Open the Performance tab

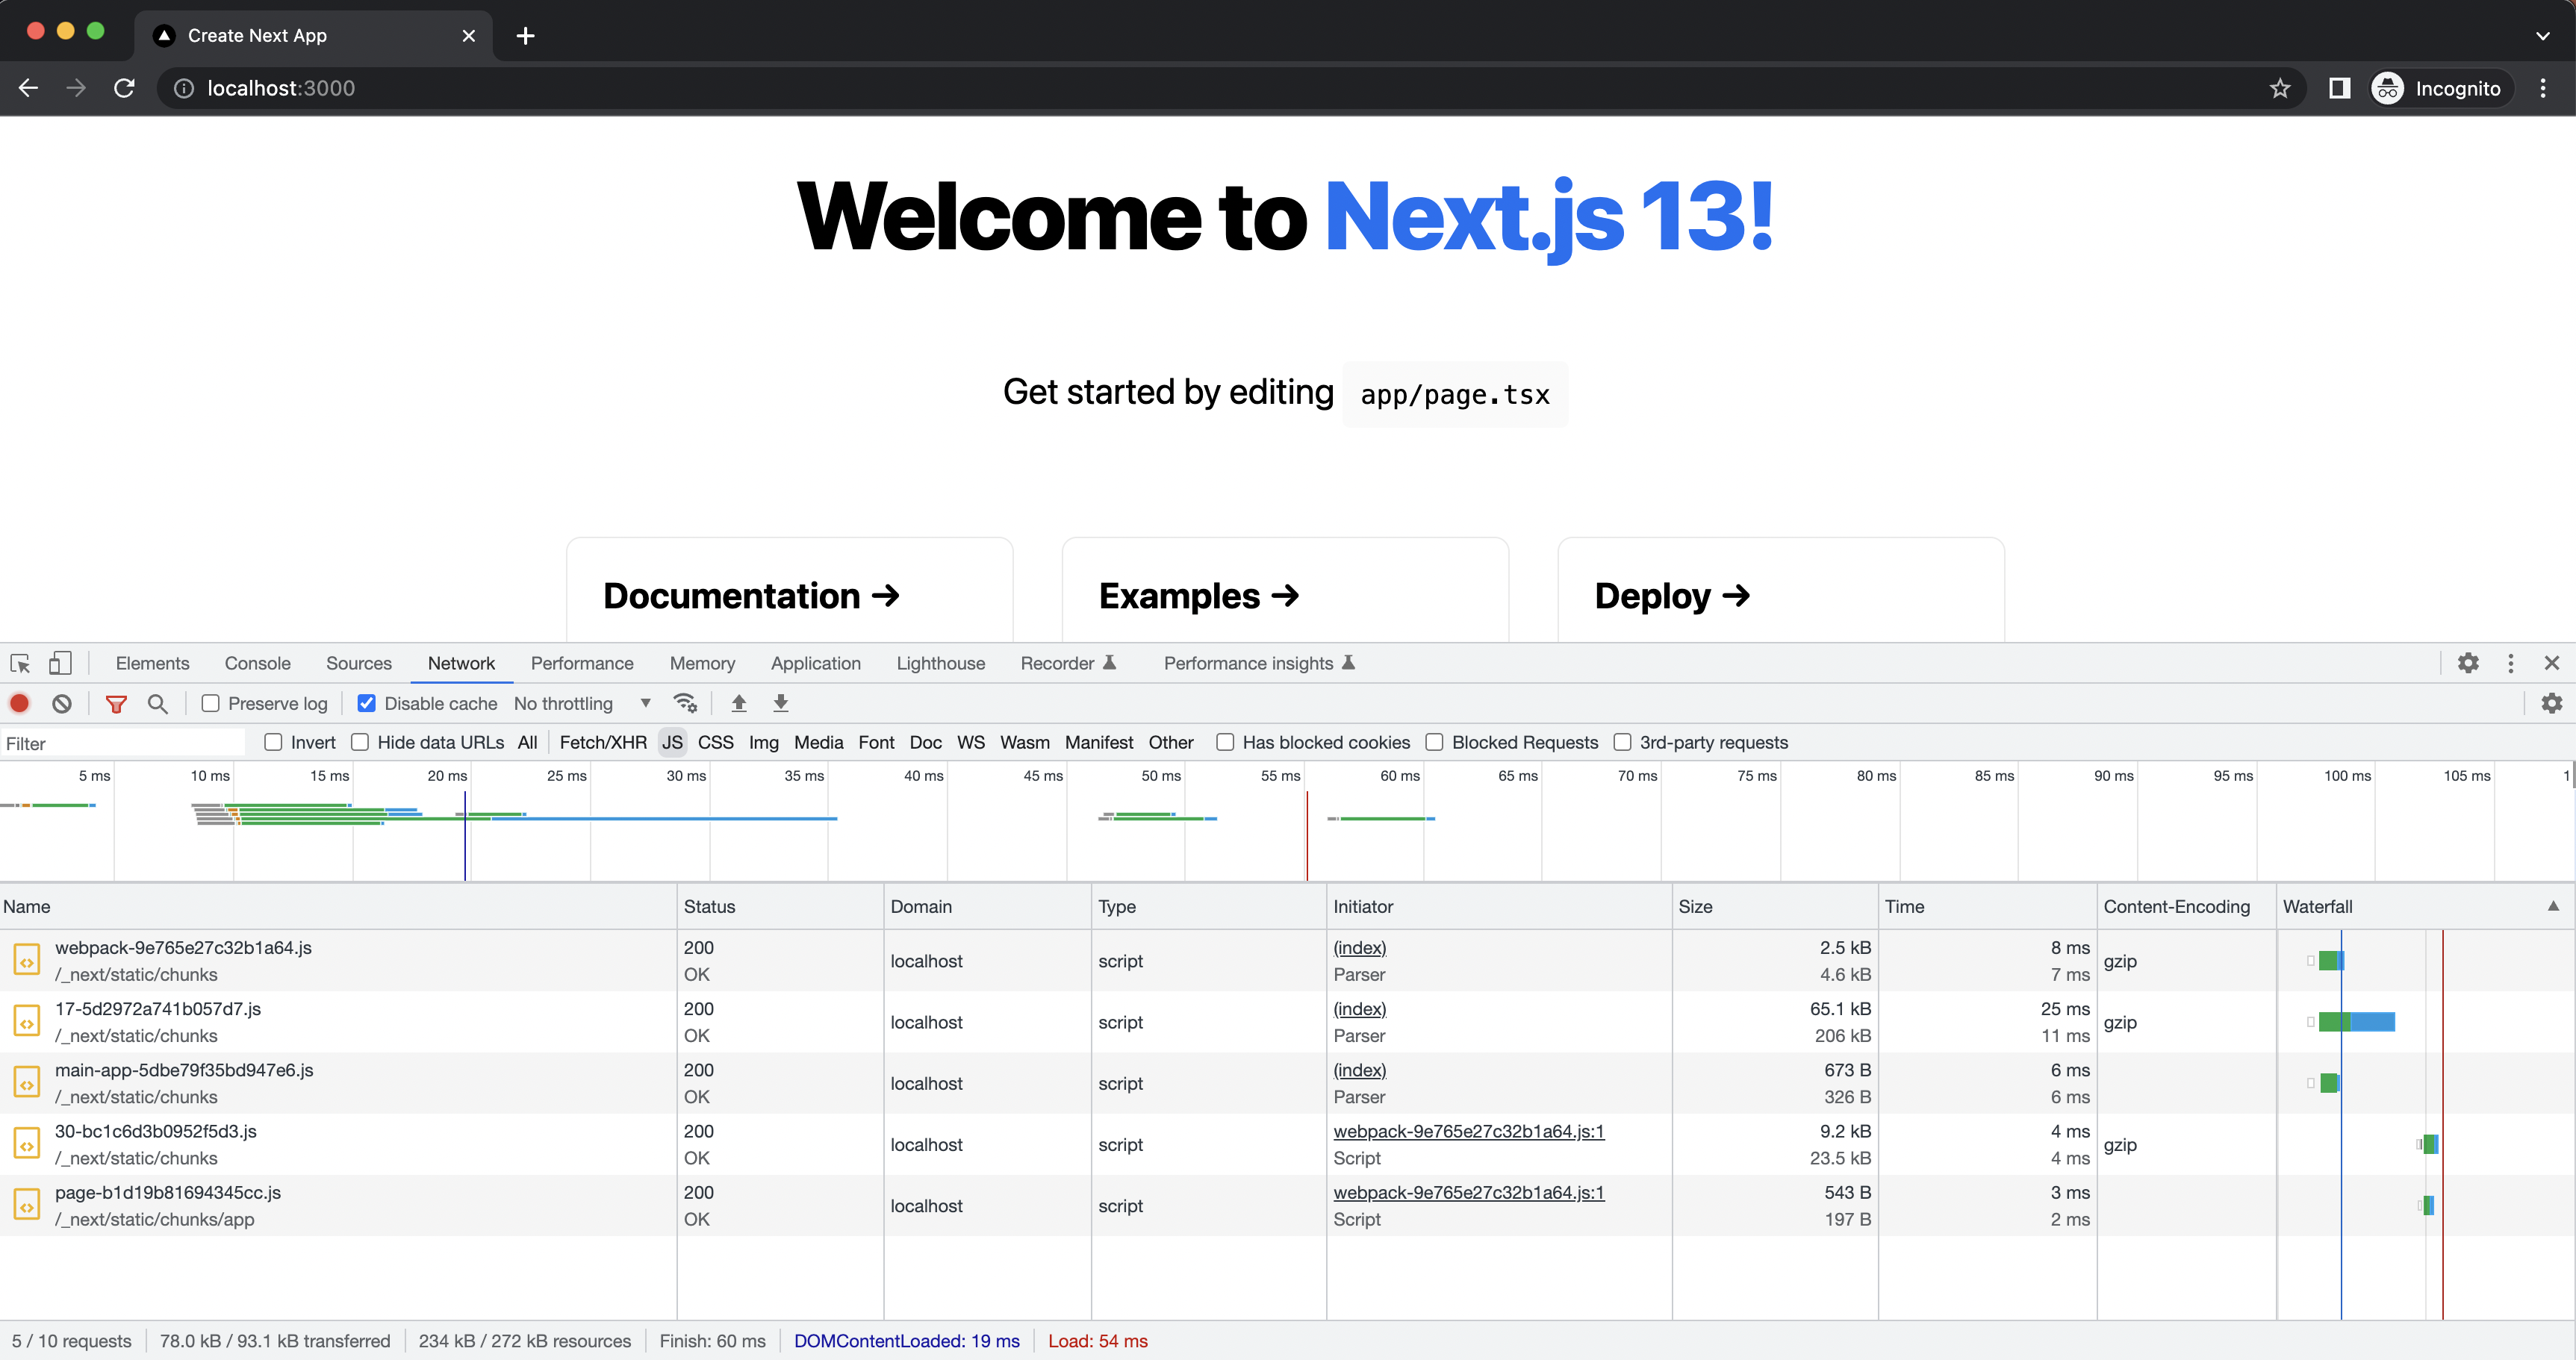click(x=582, y=663)
